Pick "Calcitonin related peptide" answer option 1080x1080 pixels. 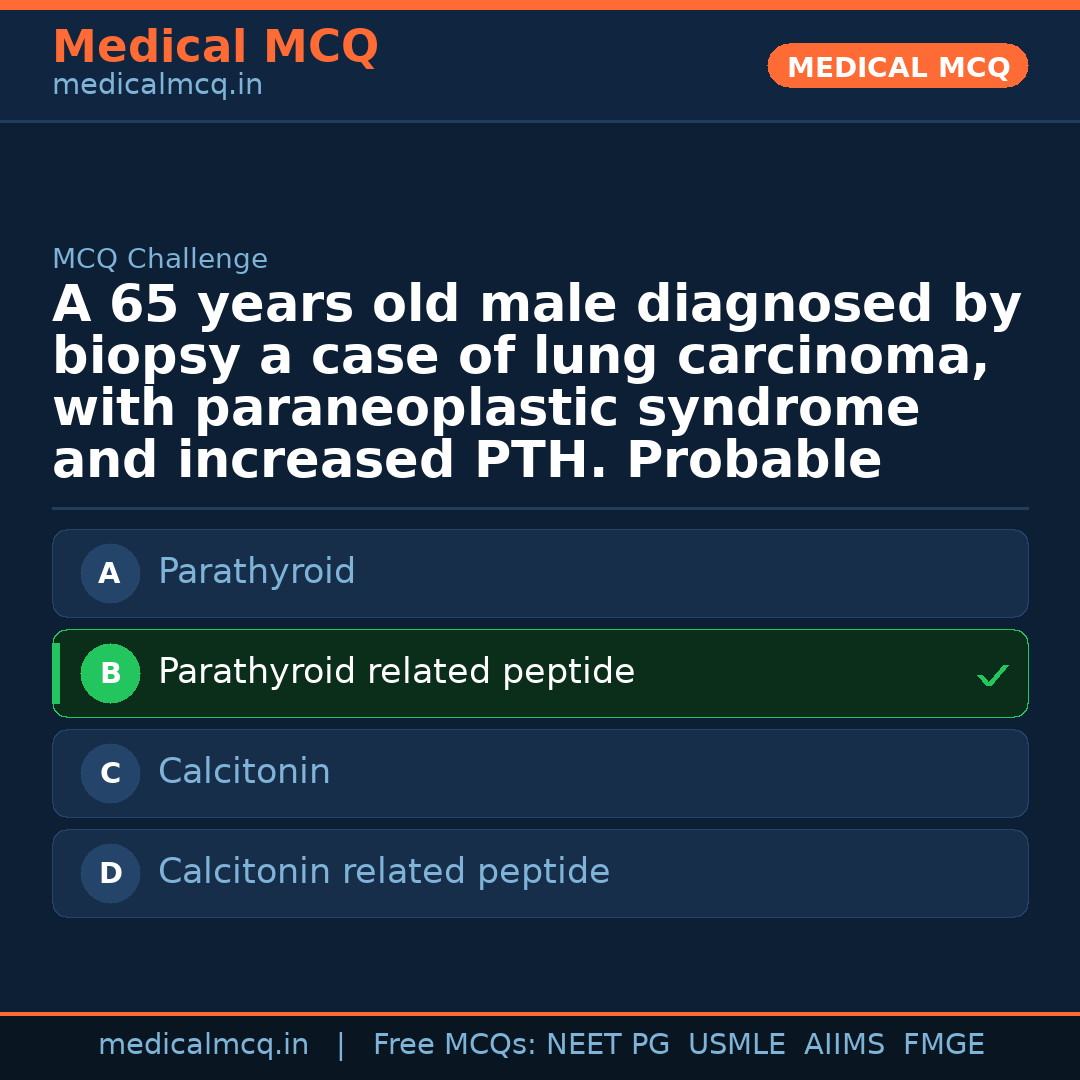(384, 872)
